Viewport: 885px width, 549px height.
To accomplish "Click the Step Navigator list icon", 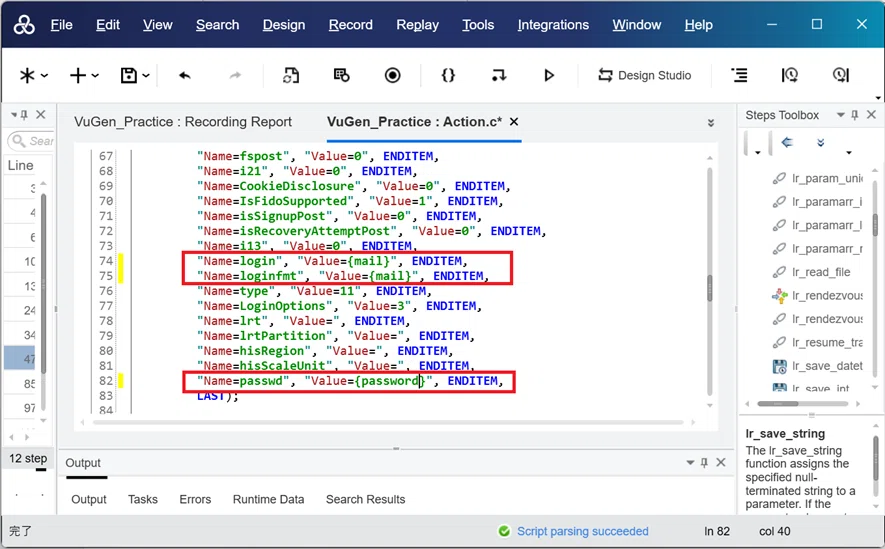I will coord(739,75).
